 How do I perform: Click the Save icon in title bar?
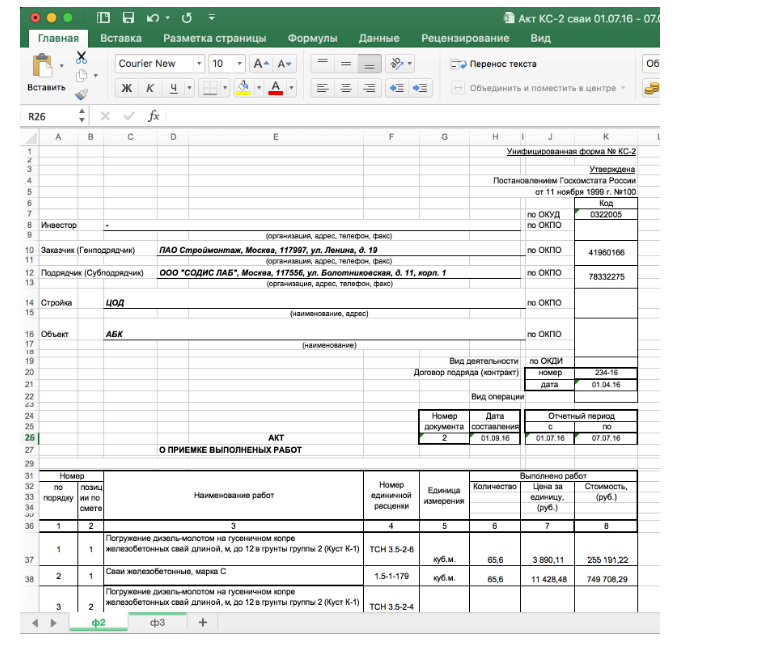pyautogui.click(x=128, y=18)
